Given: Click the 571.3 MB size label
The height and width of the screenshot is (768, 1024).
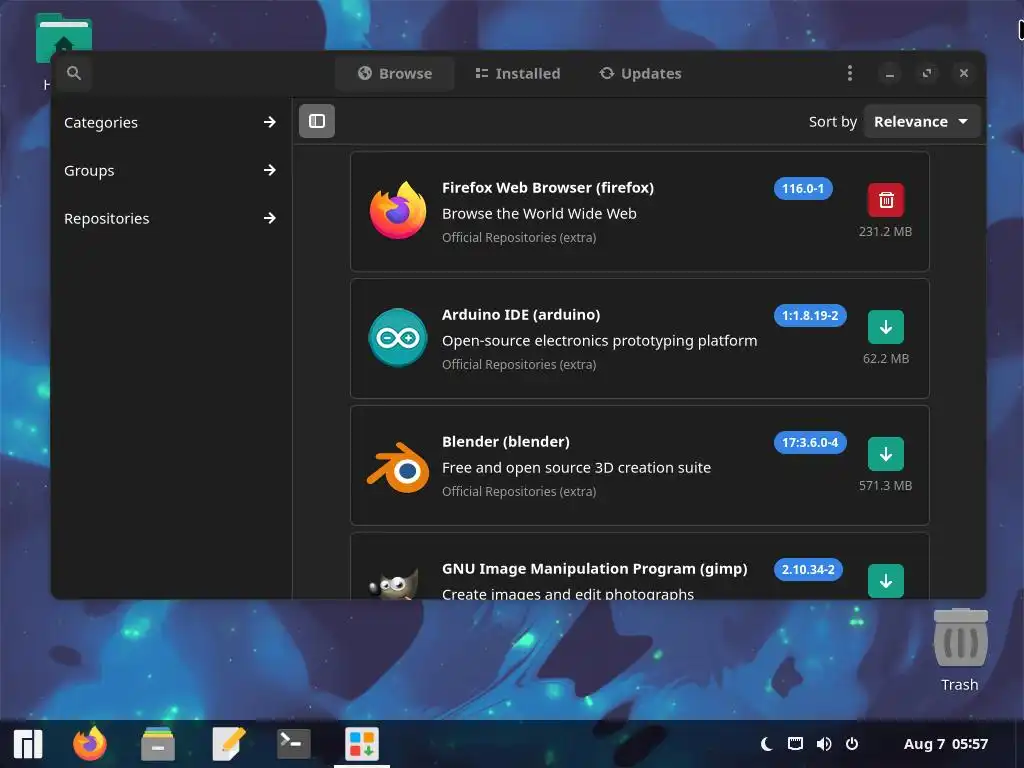Looking at the screenshot, I should click(x=886, y=486).
